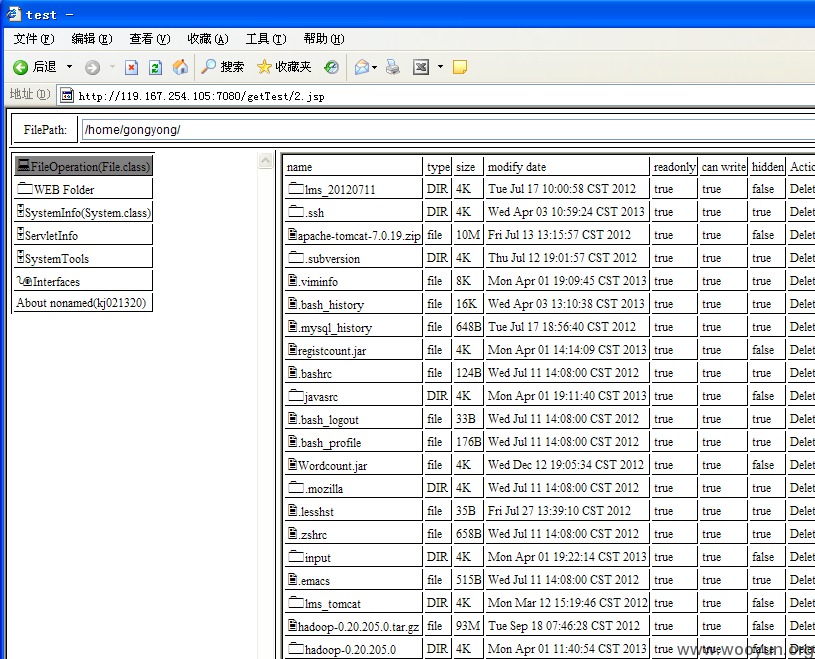Open the Back button history dropdown arrow
This screenshot has width=815, height=659.
pyautogui.click(x=69, y=67)
